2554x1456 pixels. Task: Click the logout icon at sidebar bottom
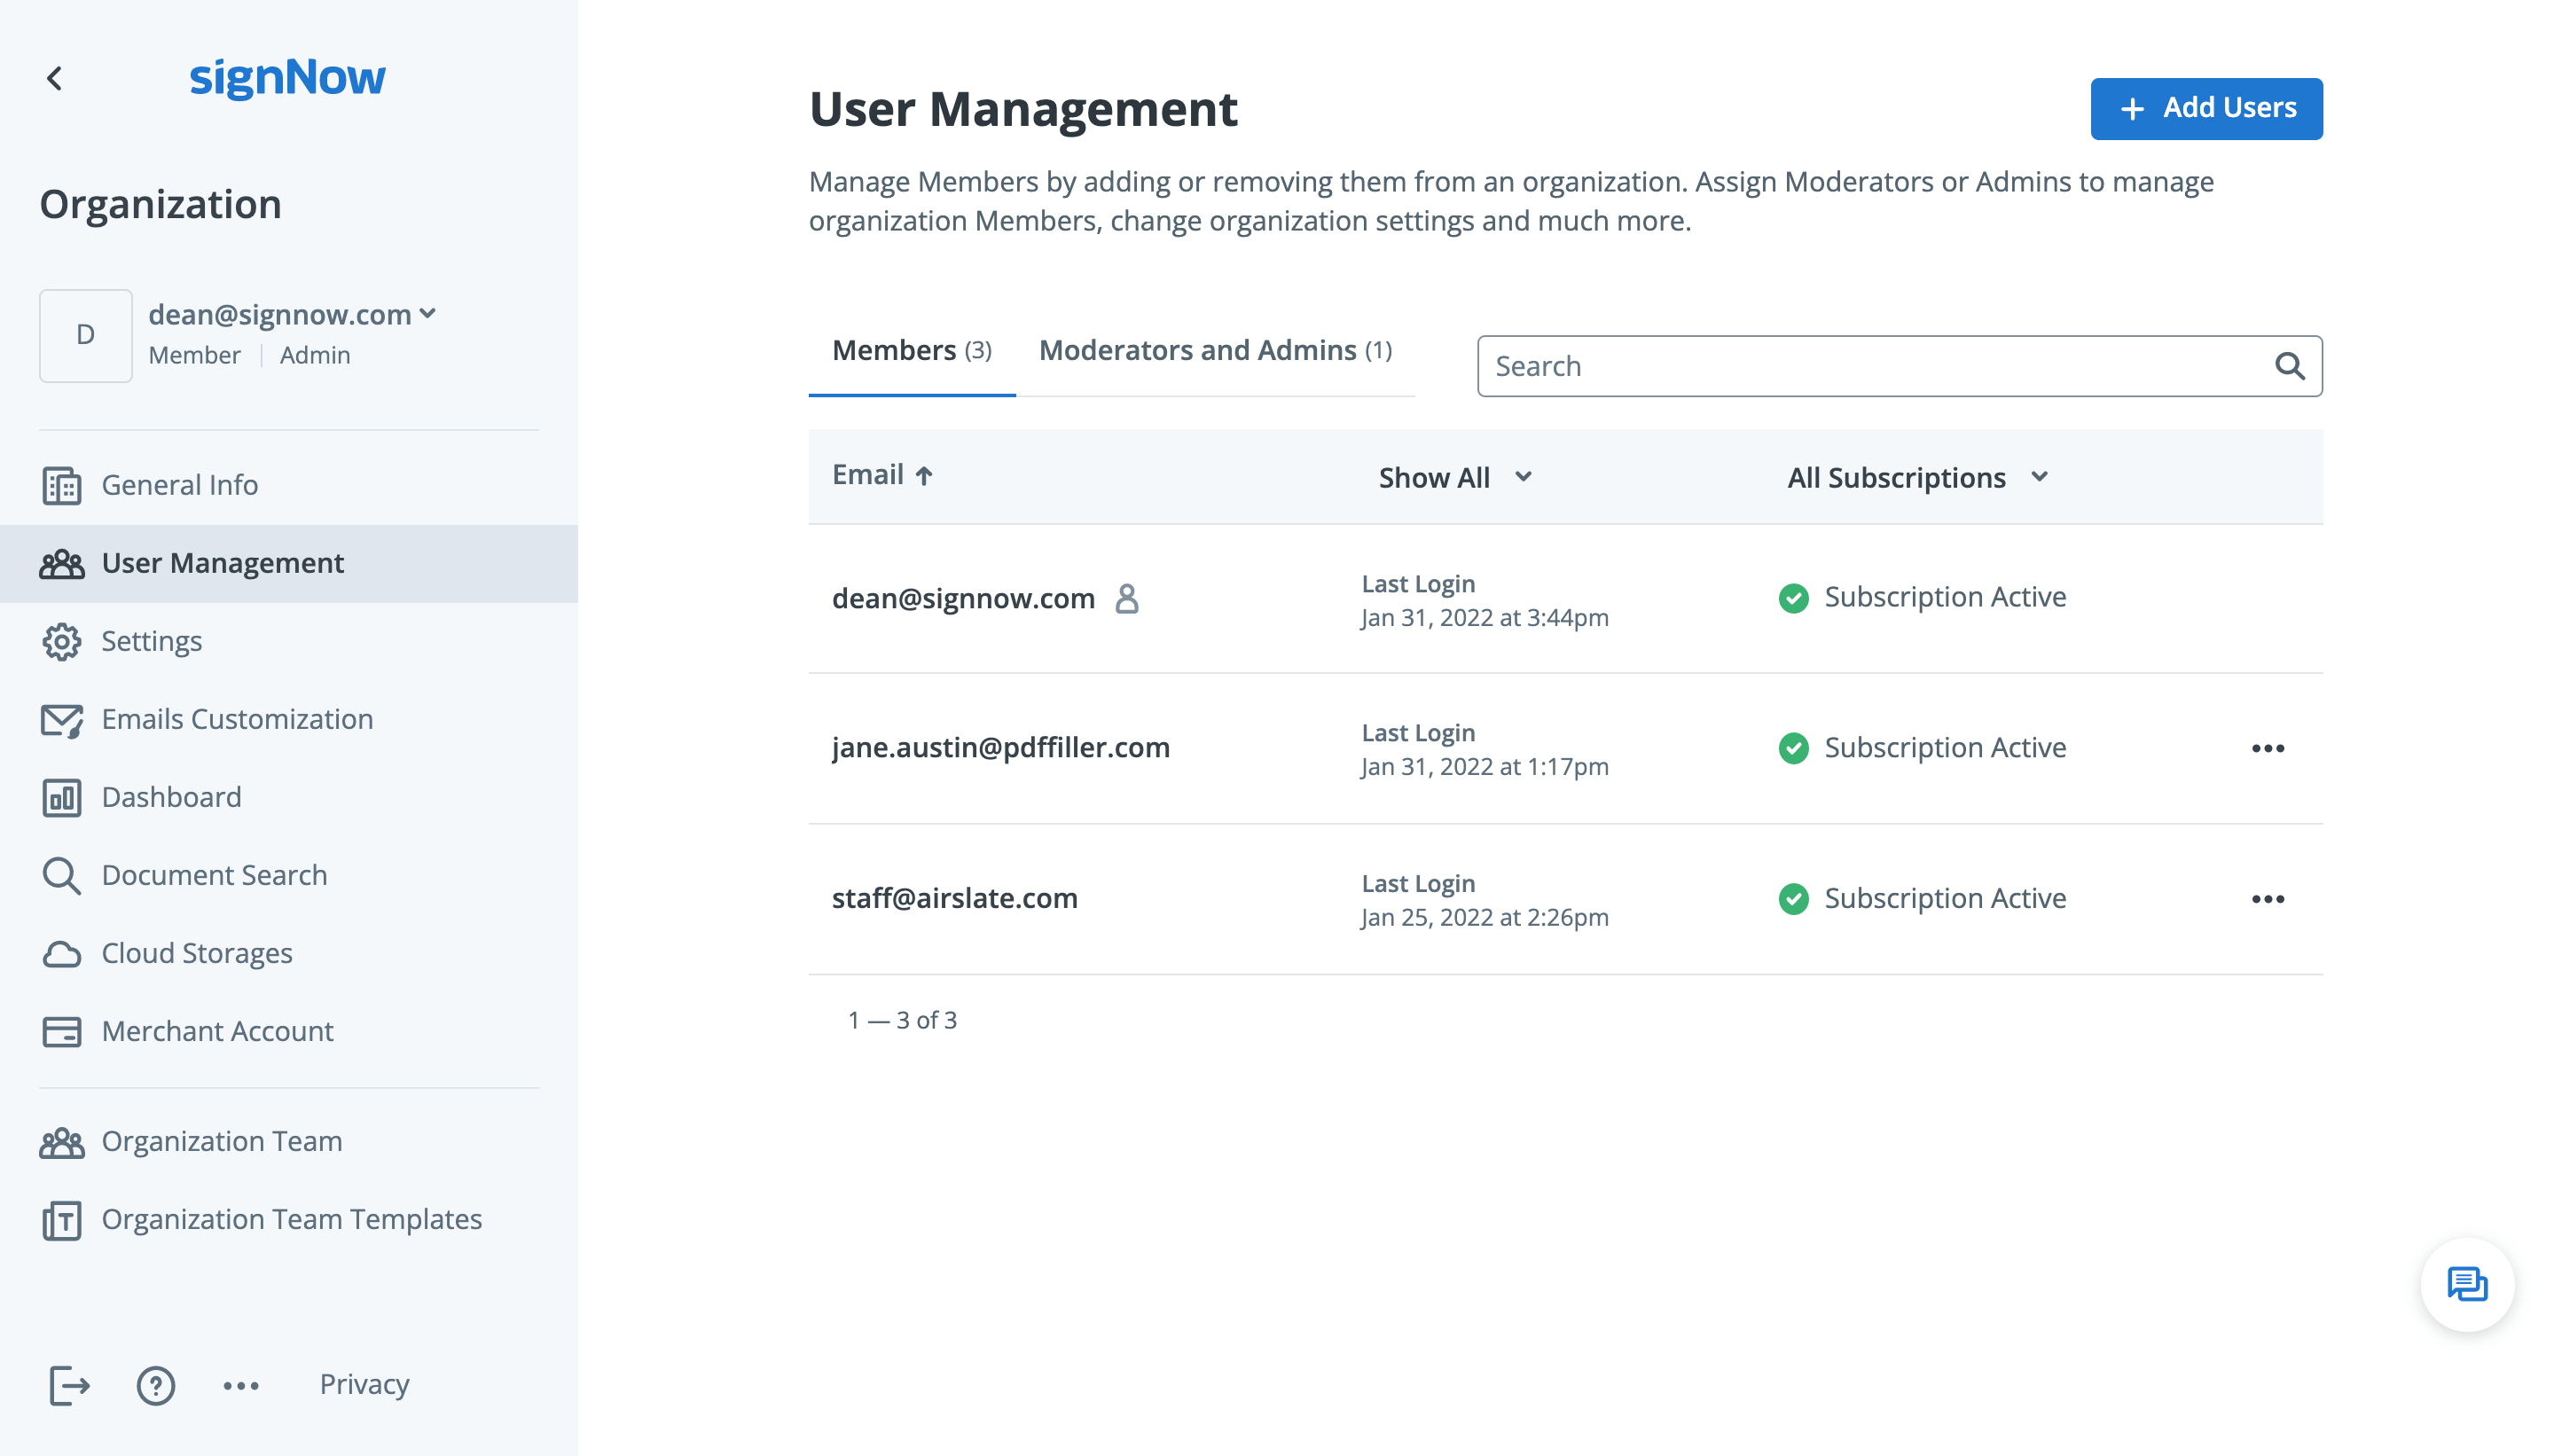point(69,1385)
